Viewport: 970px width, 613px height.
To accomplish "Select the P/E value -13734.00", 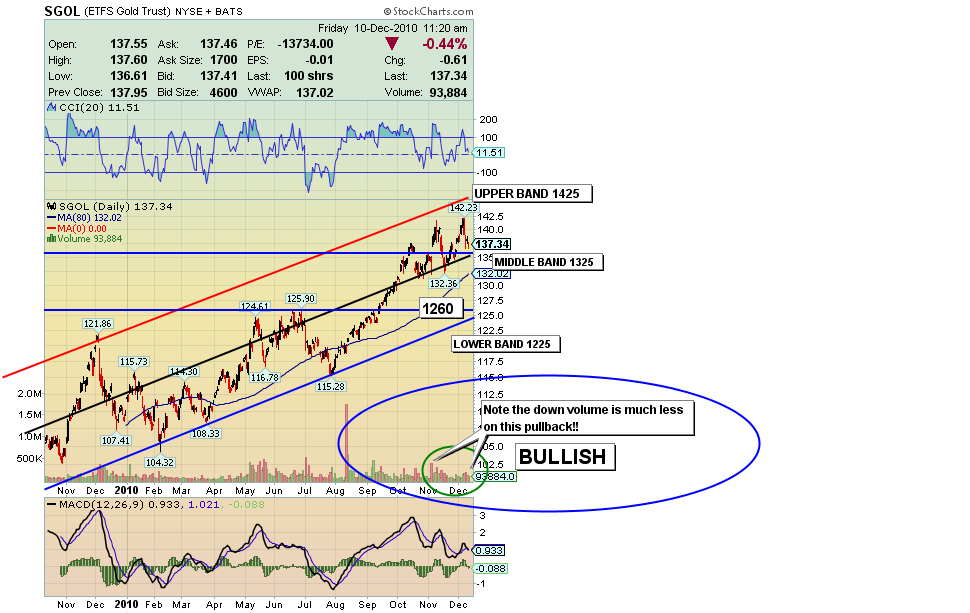I will [x=306, y=44].
